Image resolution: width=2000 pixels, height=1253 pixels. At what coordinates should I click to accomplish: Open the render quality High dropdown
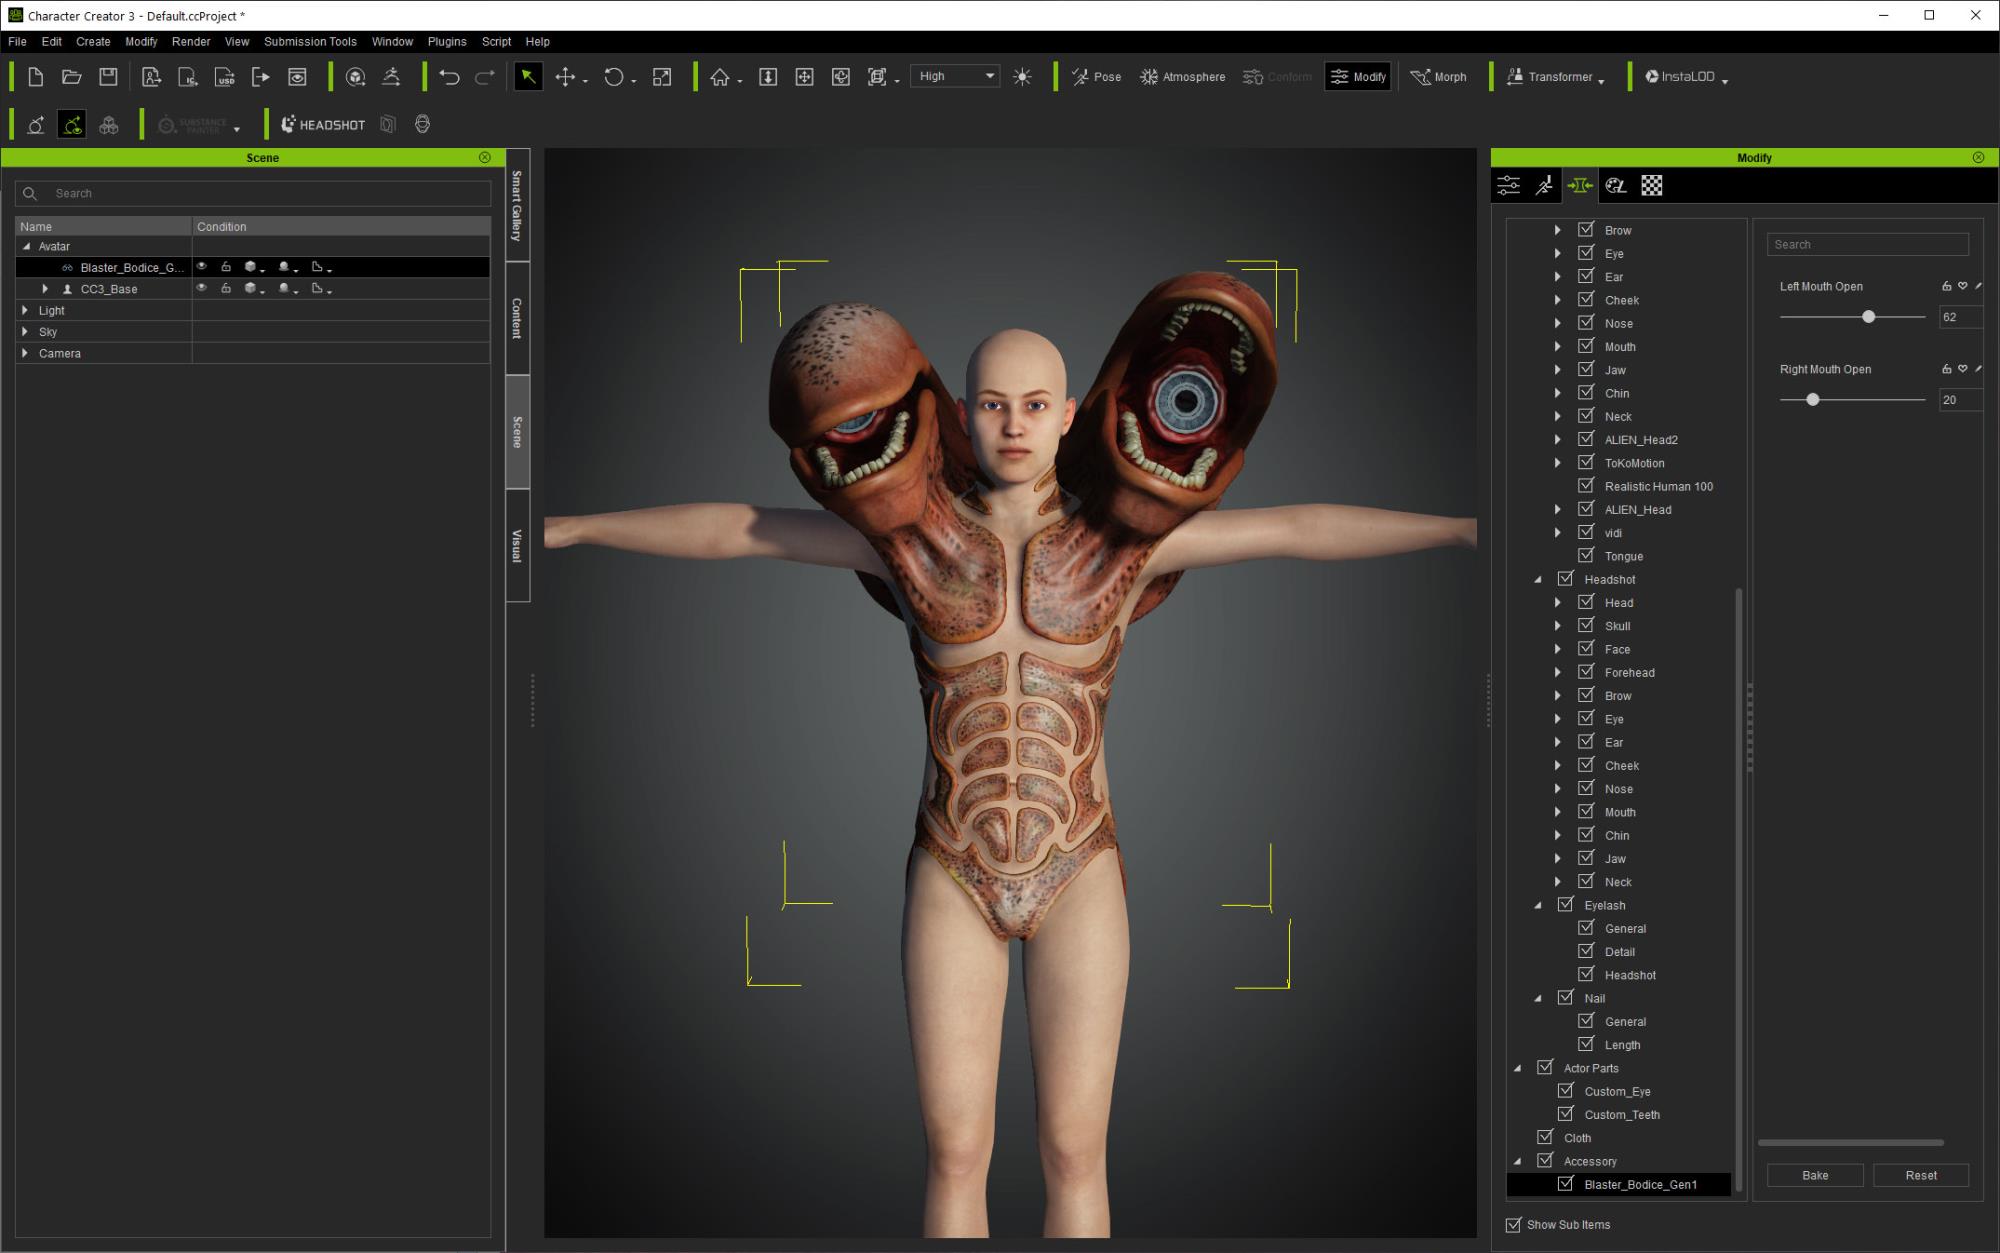[956, 76]
